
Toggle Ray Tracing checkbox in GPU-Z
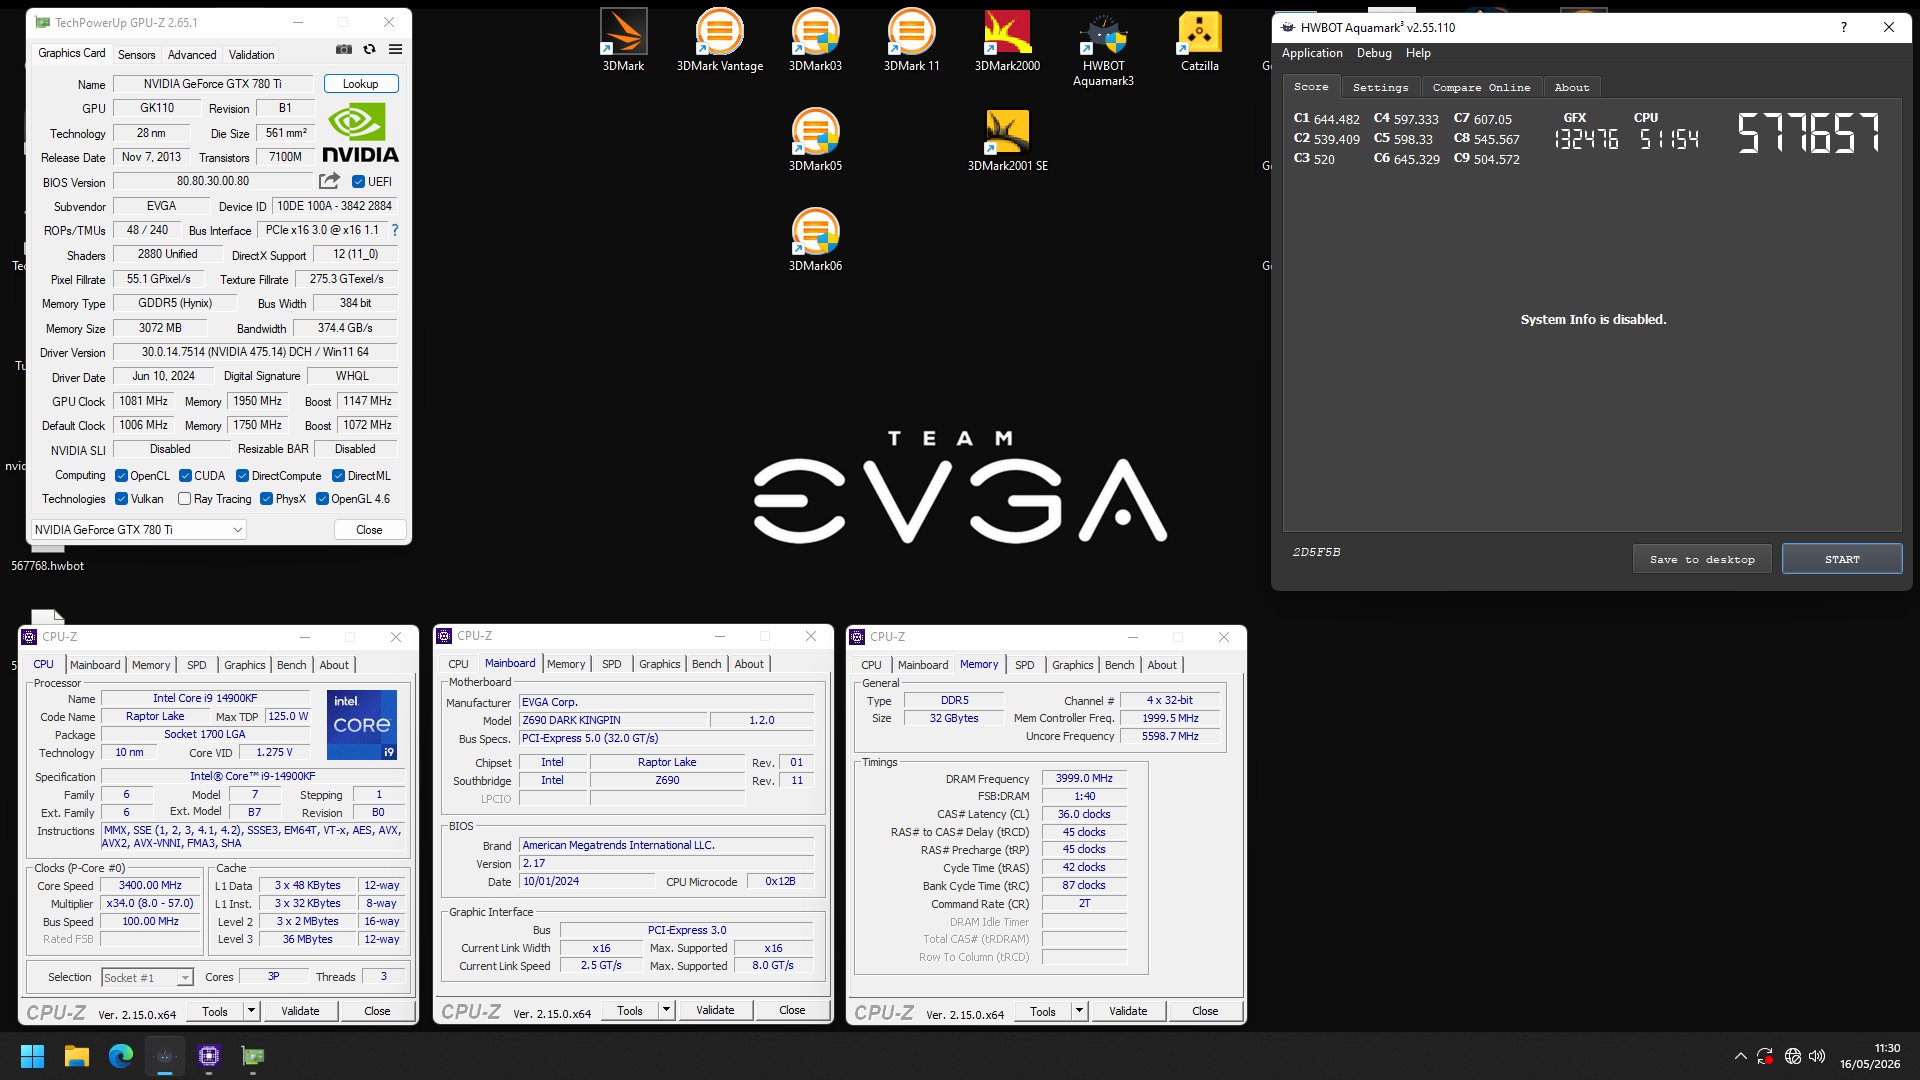click(184, 499)
